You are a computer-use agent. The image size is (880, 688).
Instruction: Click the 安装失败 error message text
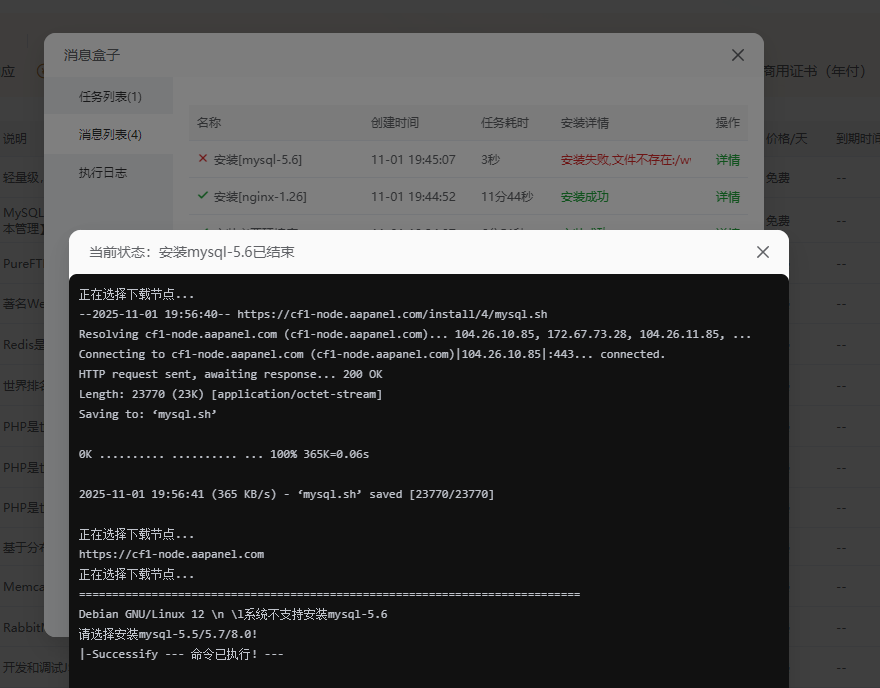click(x=626, y=160)
